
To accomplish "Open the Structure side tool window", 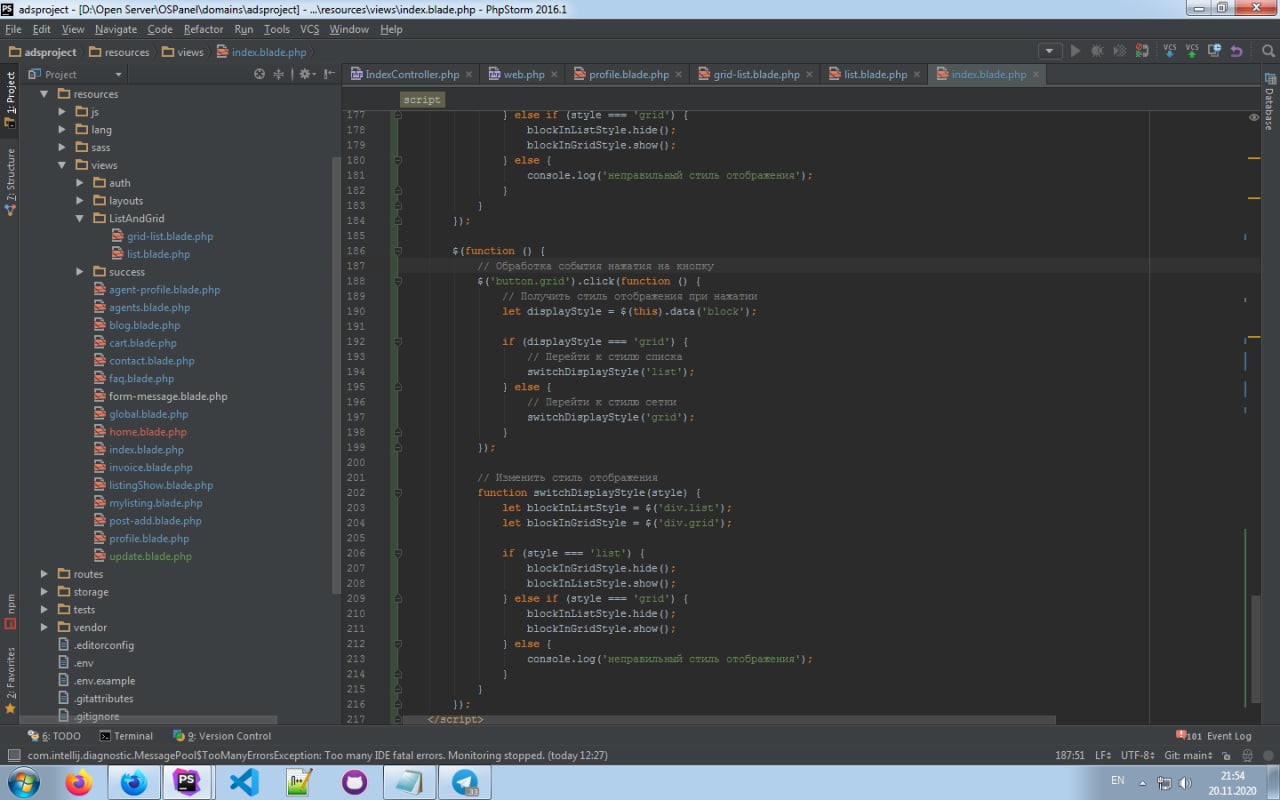I will (x=10, y=182).
